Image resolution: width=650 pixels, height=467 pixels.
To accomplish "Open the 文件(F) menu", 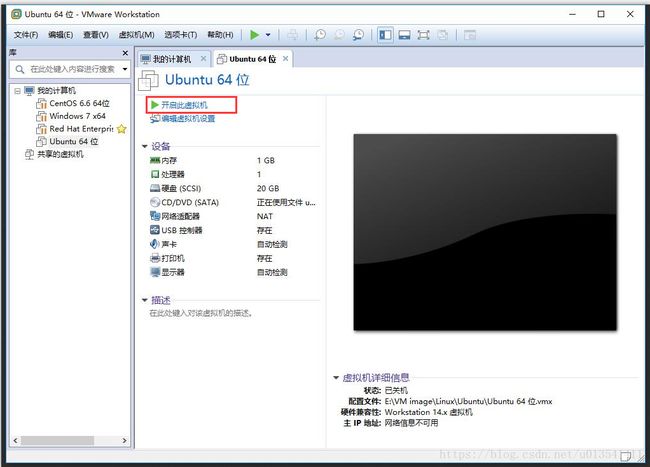I will [26, 35].
